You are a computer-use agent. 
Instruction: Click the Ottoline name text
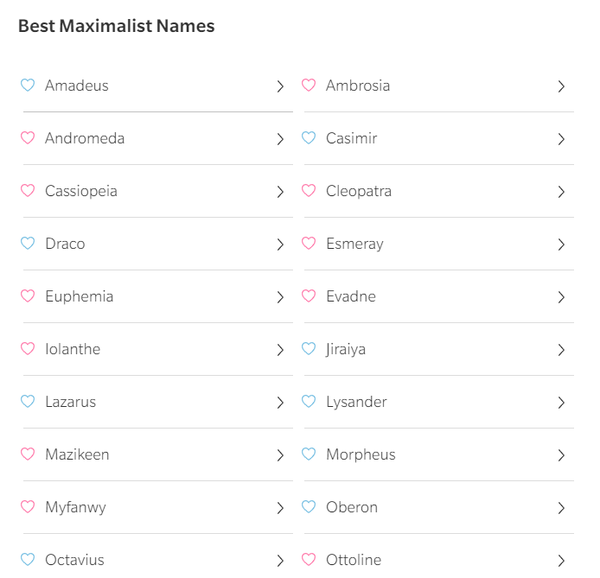(x=353, y=560)
